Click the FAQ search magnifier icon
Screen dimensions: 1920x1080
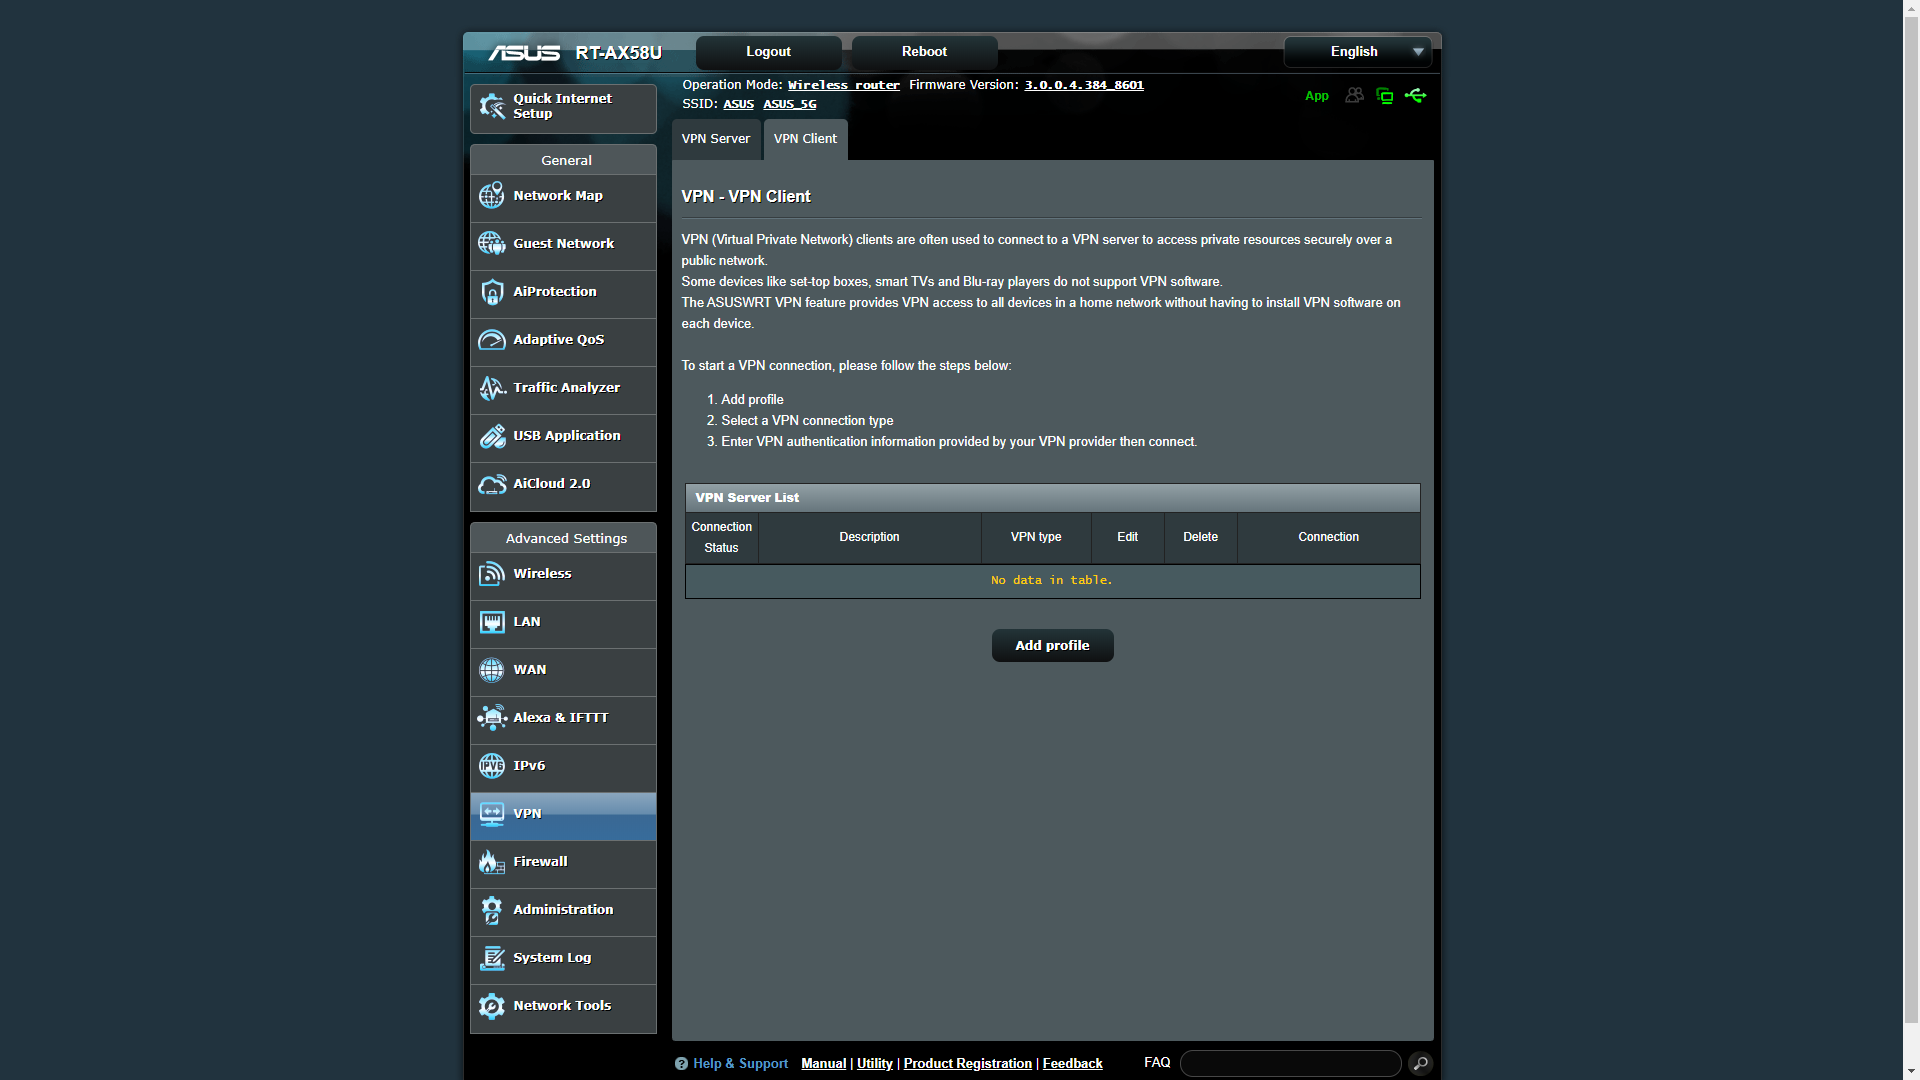pos(1420,1064)
